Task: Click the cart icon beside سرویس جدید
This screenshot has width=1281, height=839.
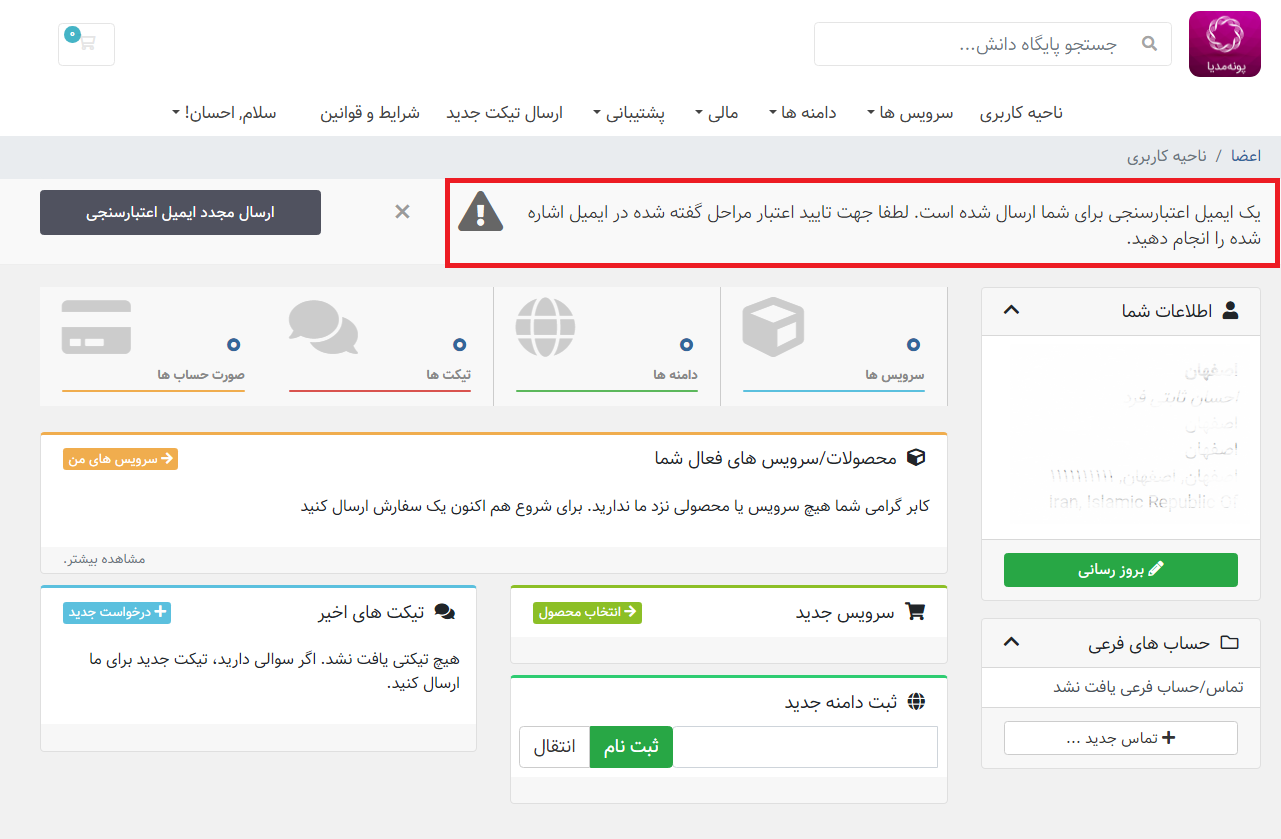Action: (x=914, y=611)
